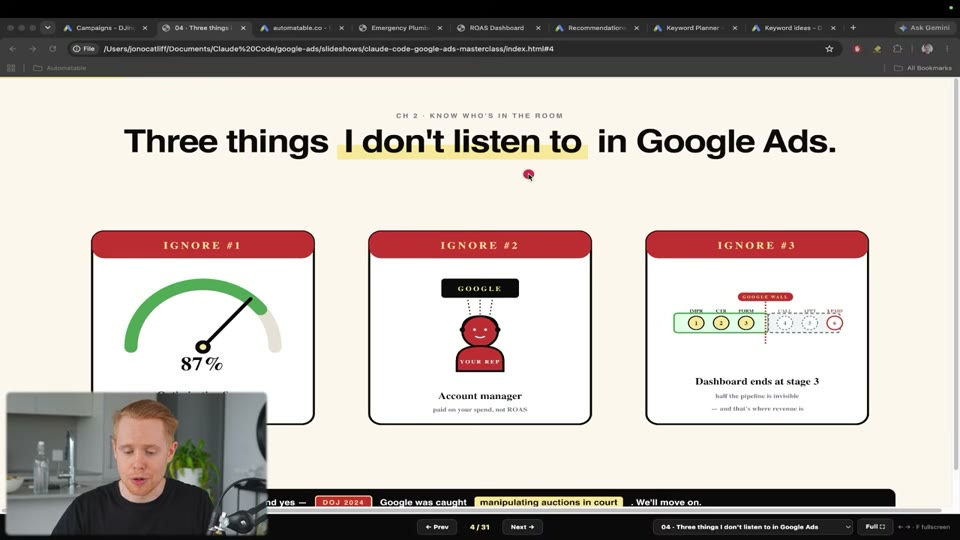Click the black GOOGLE label box

pyautogui.click(x=480, y=288)
